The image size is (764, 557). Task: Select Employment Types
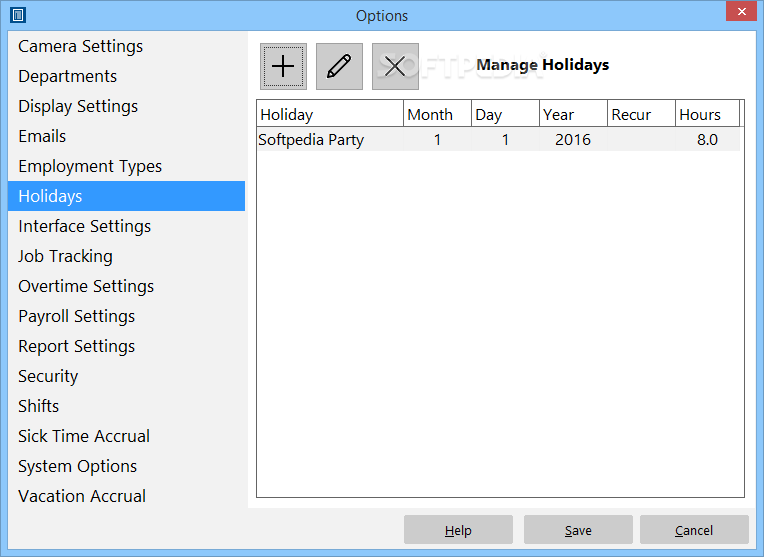pos(126,166)
